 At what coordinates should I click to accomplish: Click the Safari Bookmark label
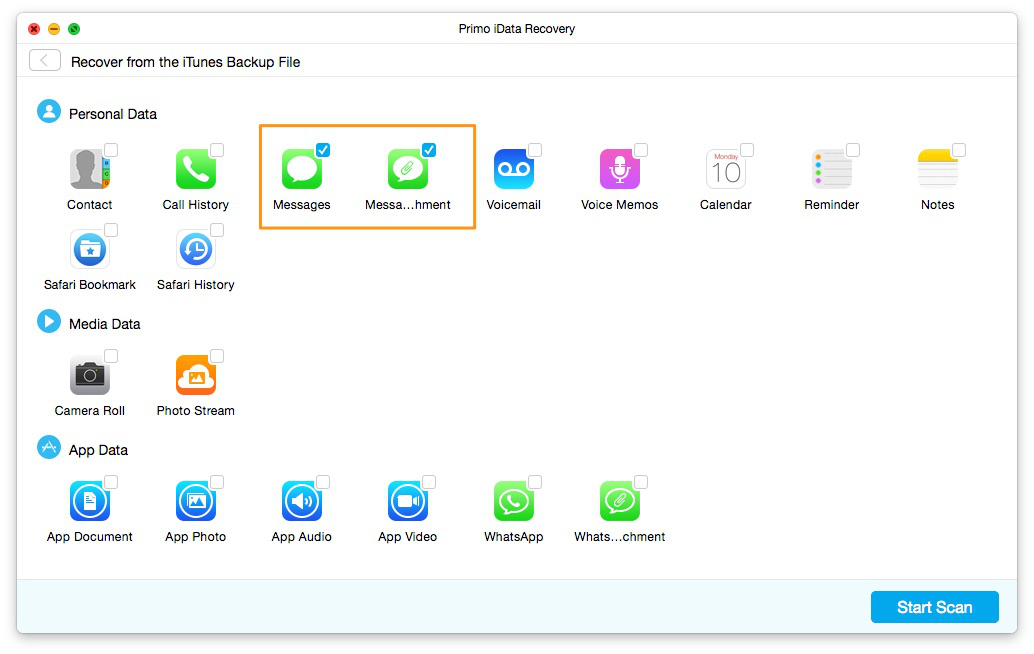coord(90,284)
